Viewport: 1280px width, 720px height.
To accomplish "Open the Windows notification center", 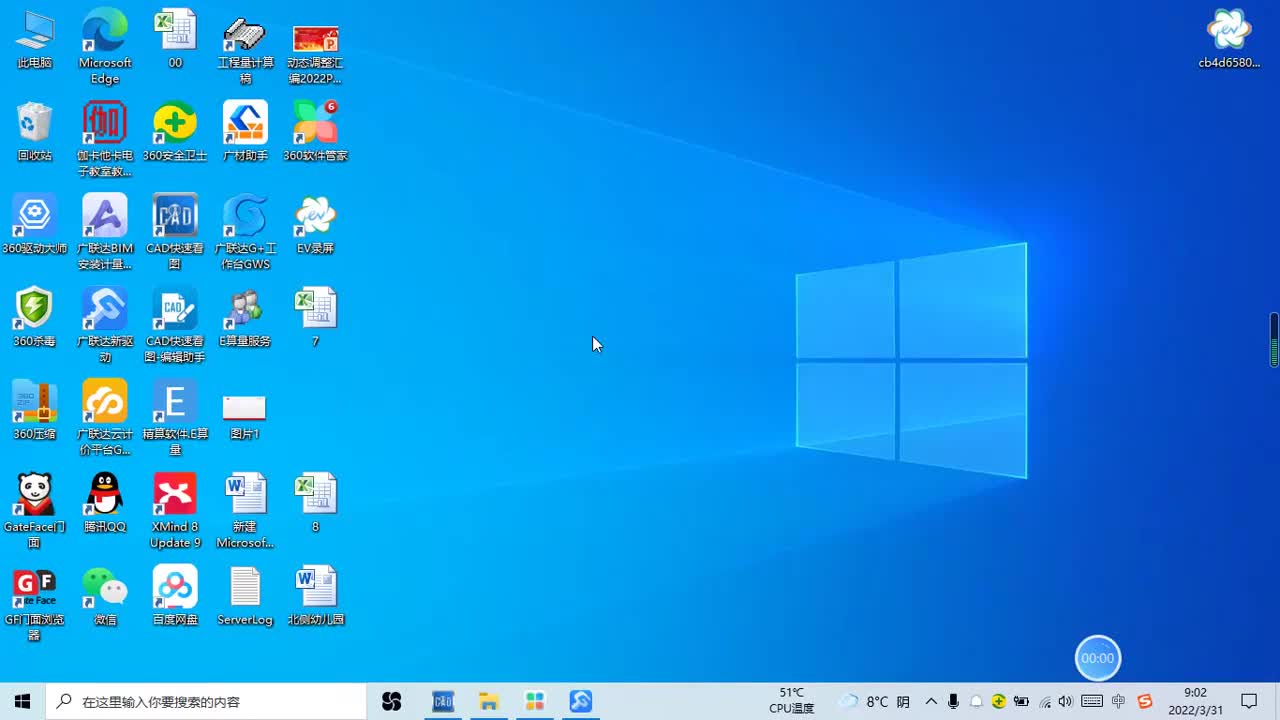I will tap(1249, 701).
